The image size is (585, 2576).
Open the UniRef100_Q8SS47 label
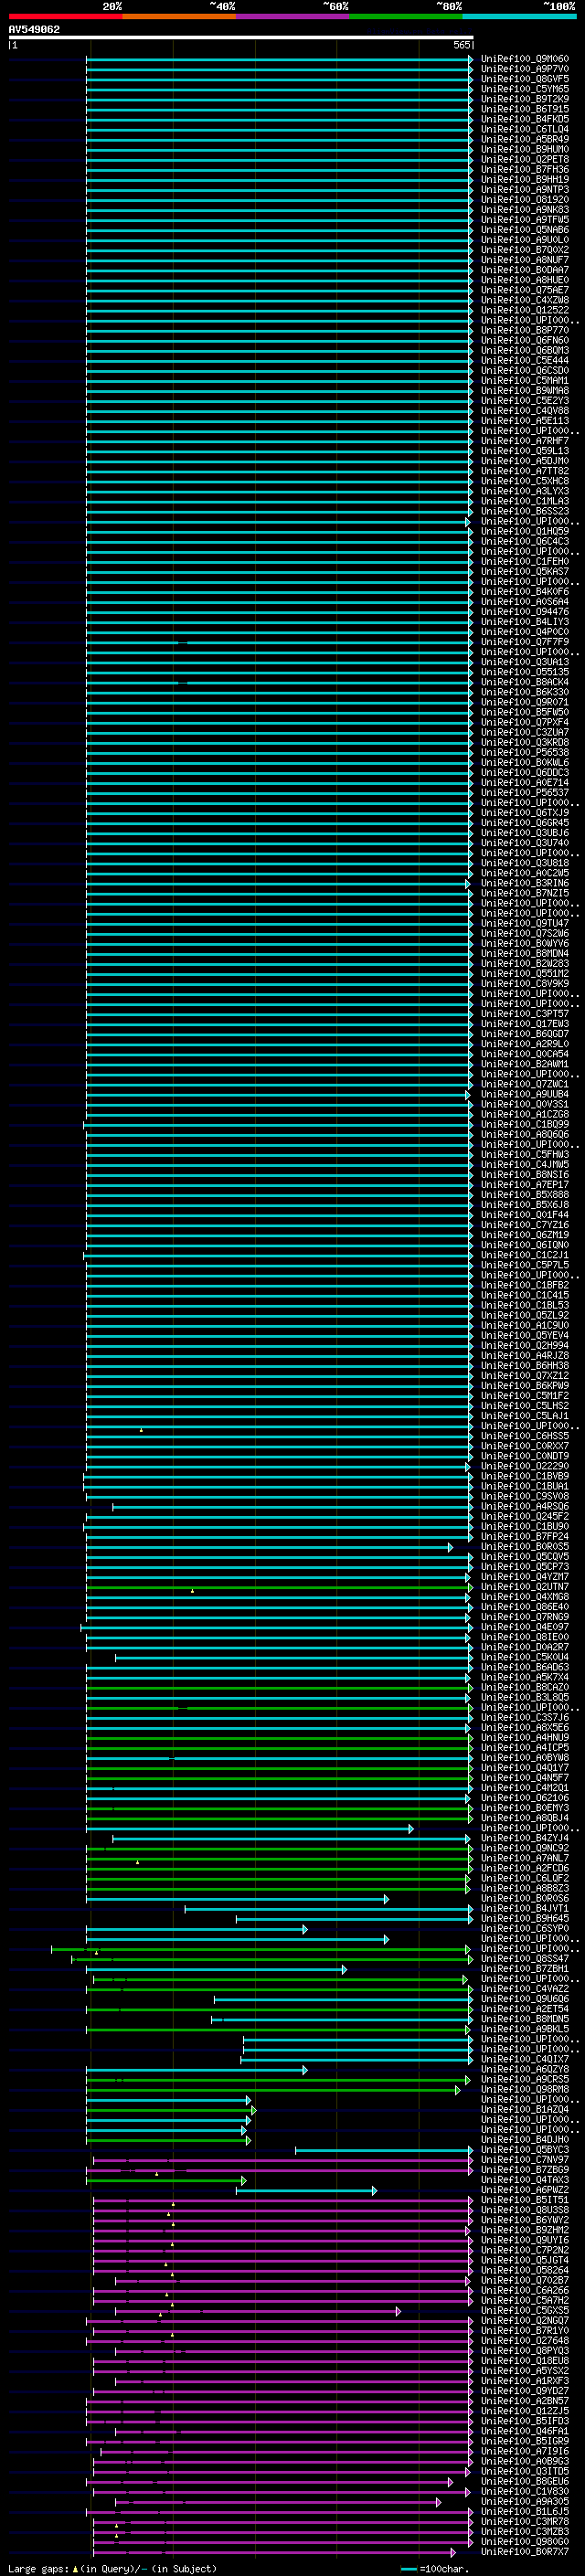(524, 1959)
